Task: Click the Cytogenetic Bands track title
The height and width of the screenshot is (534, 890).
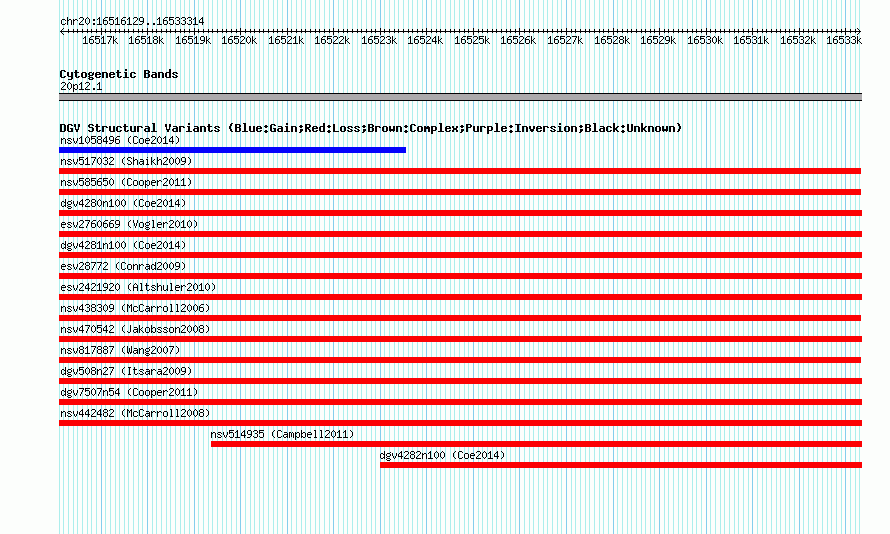Action: [x=119, y=74]
